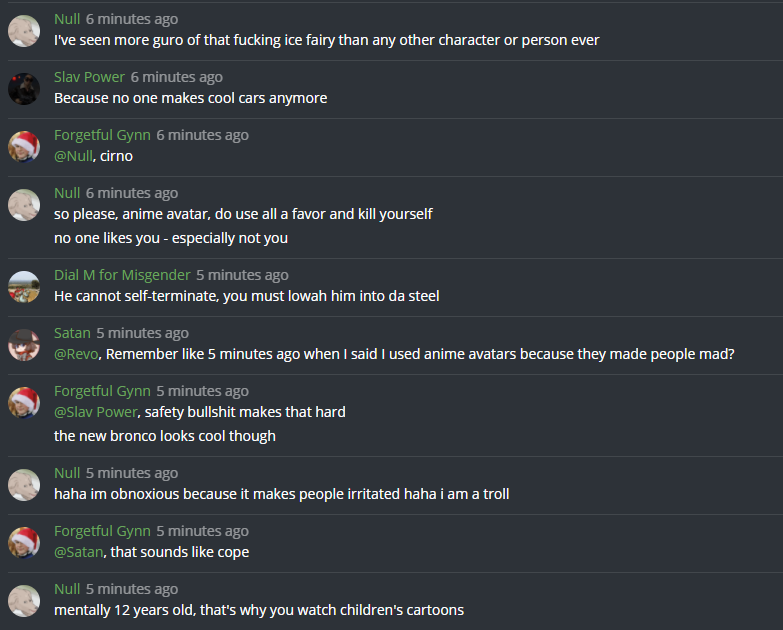783x630 pixels.
Task: Click Slav Power's profile avatar
Action: pos(24,88)
